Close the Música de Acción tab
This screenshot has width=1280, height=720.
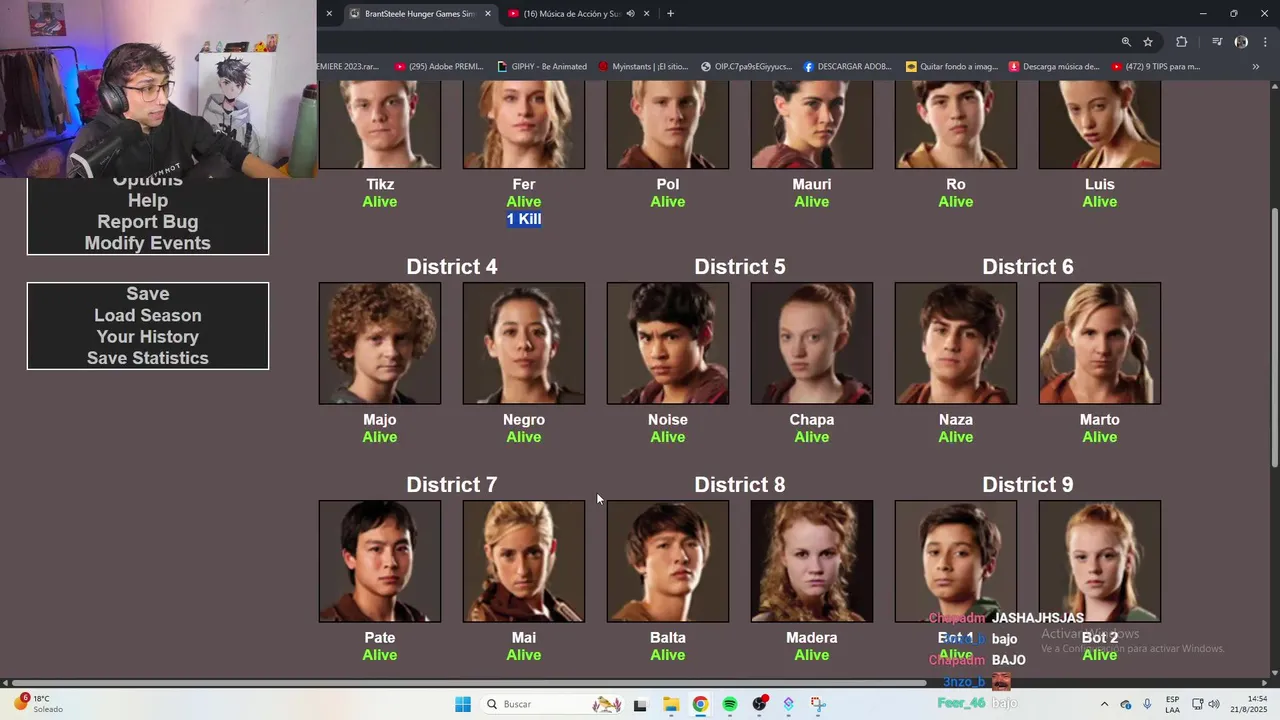[646, 14]
